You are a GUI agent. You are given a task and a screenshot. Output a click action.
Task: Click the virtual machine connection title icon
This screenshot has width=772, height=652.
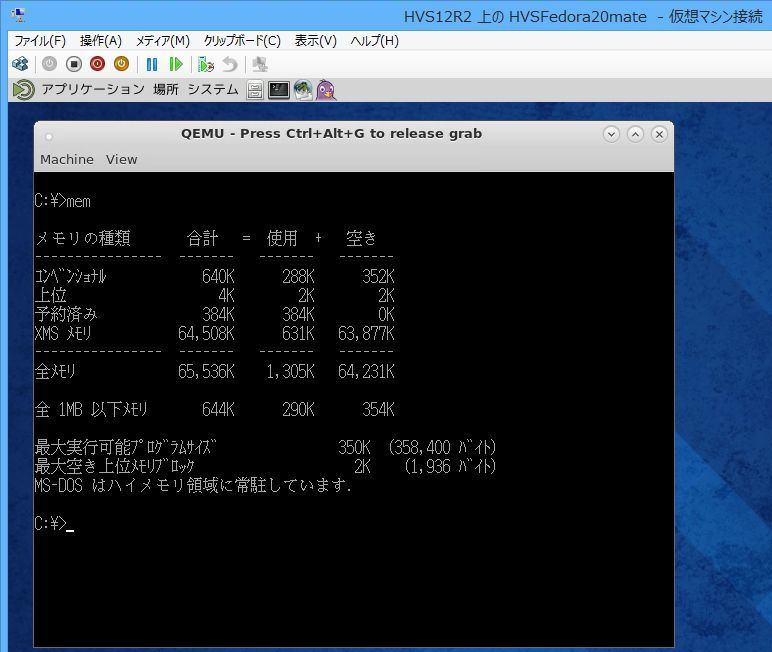pyautogui.click(x=18, y=16)
